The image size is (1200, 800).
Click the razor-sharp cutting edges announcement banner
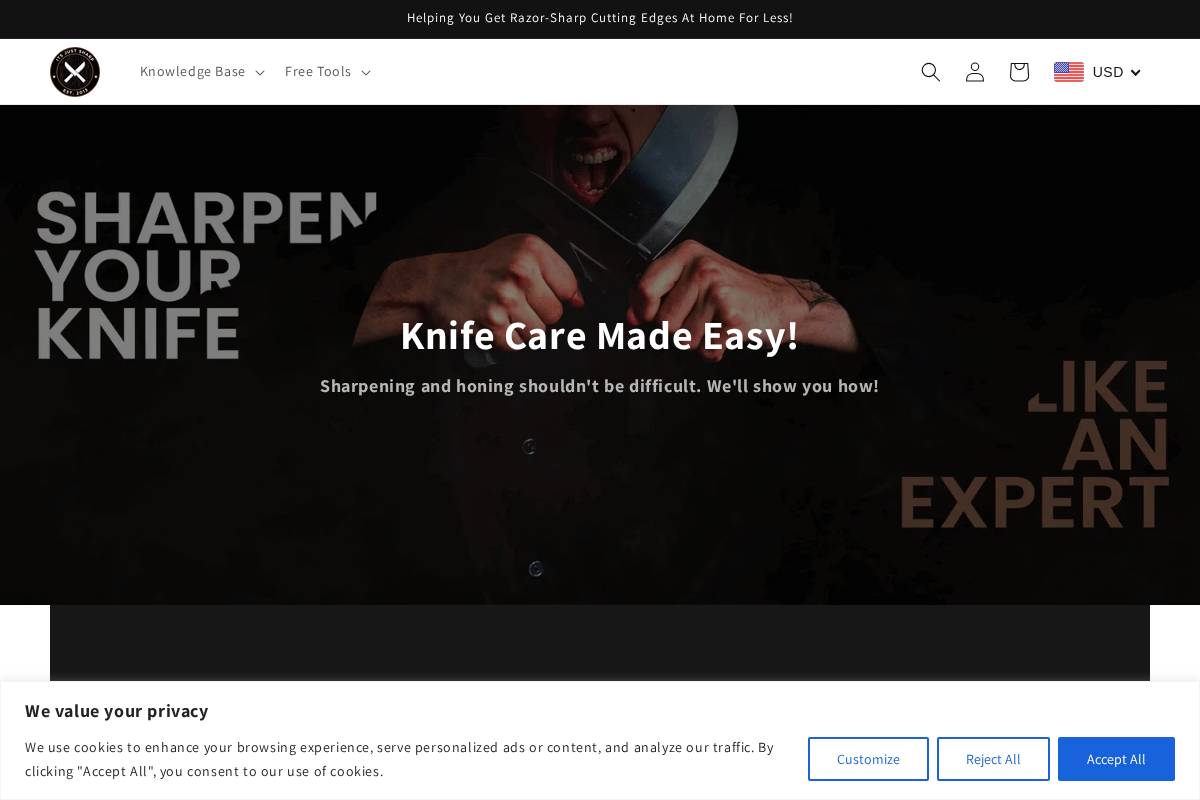pyautogui.click(x=600, y=17)
